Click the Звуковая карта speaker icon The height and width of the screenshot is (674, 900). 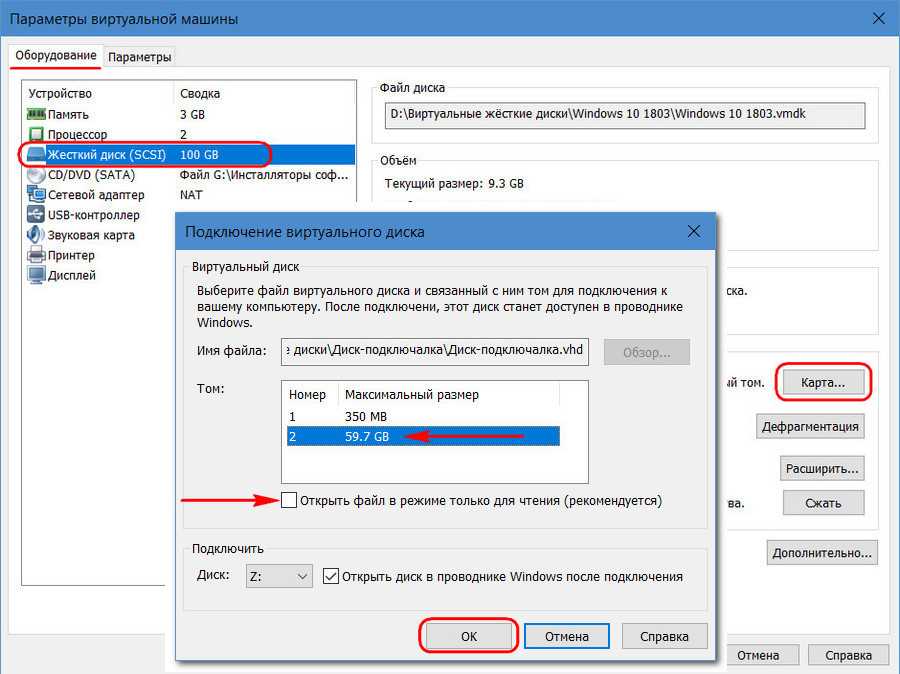coord(36,235)
